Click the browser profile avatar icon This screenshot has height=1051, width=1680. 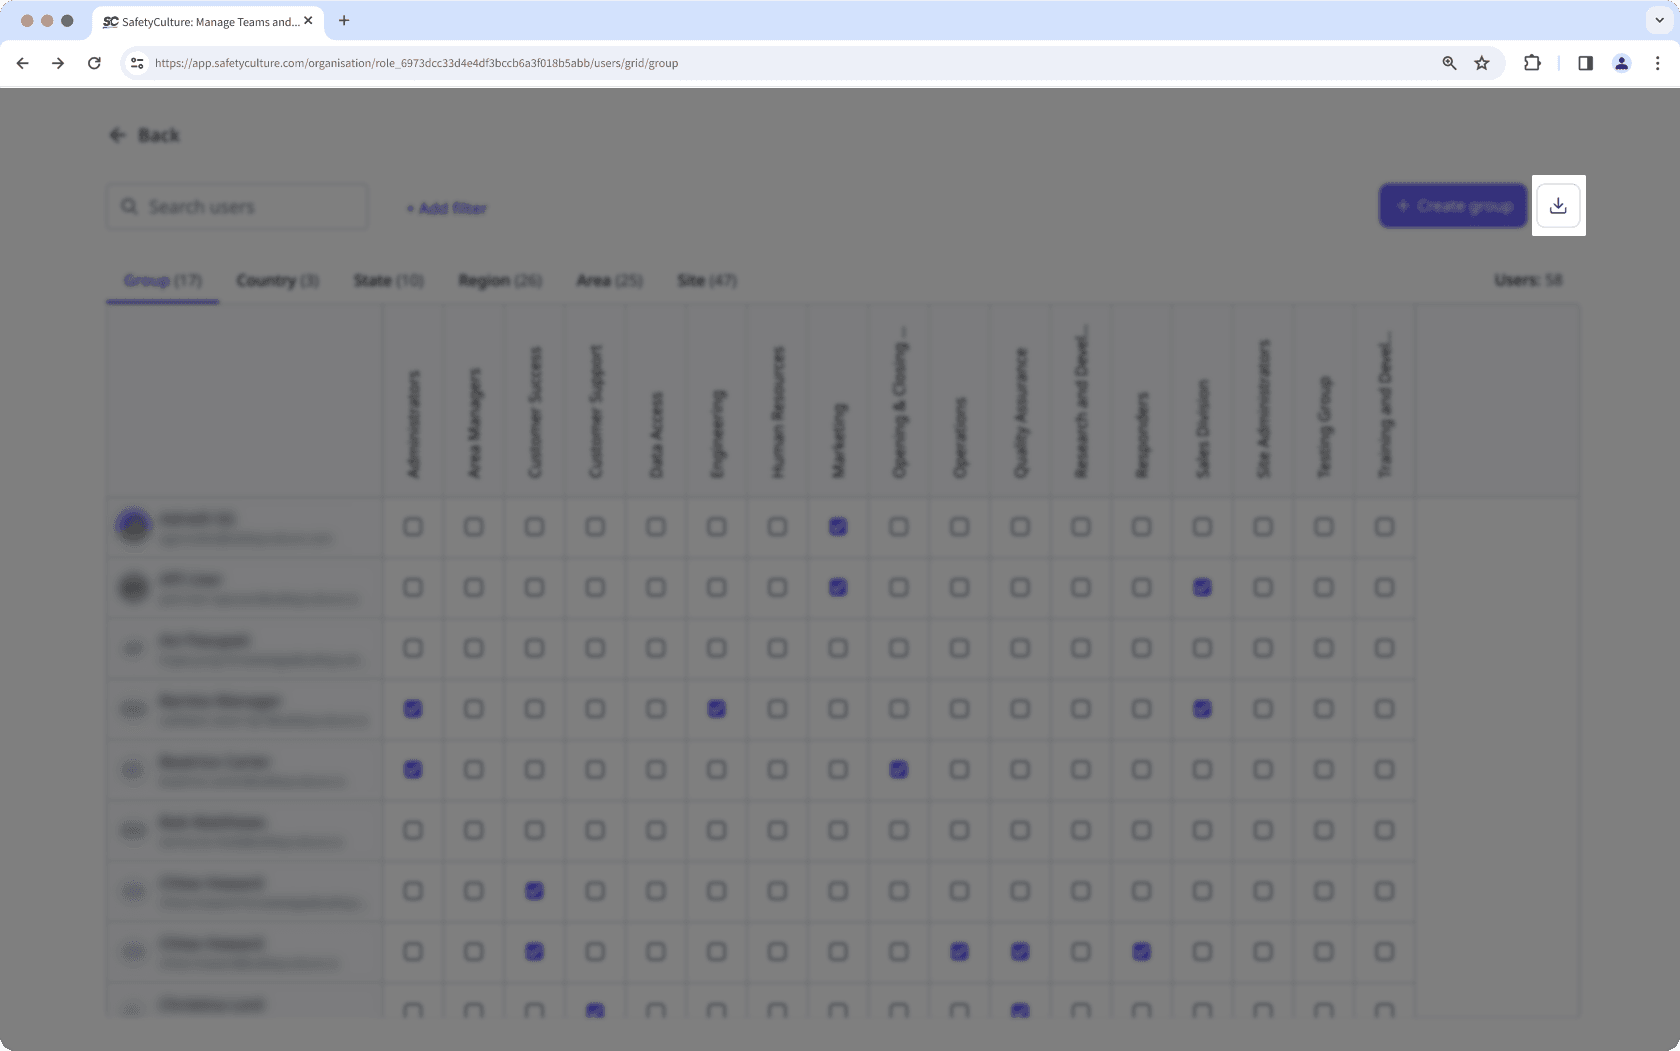pos(1621,62)
